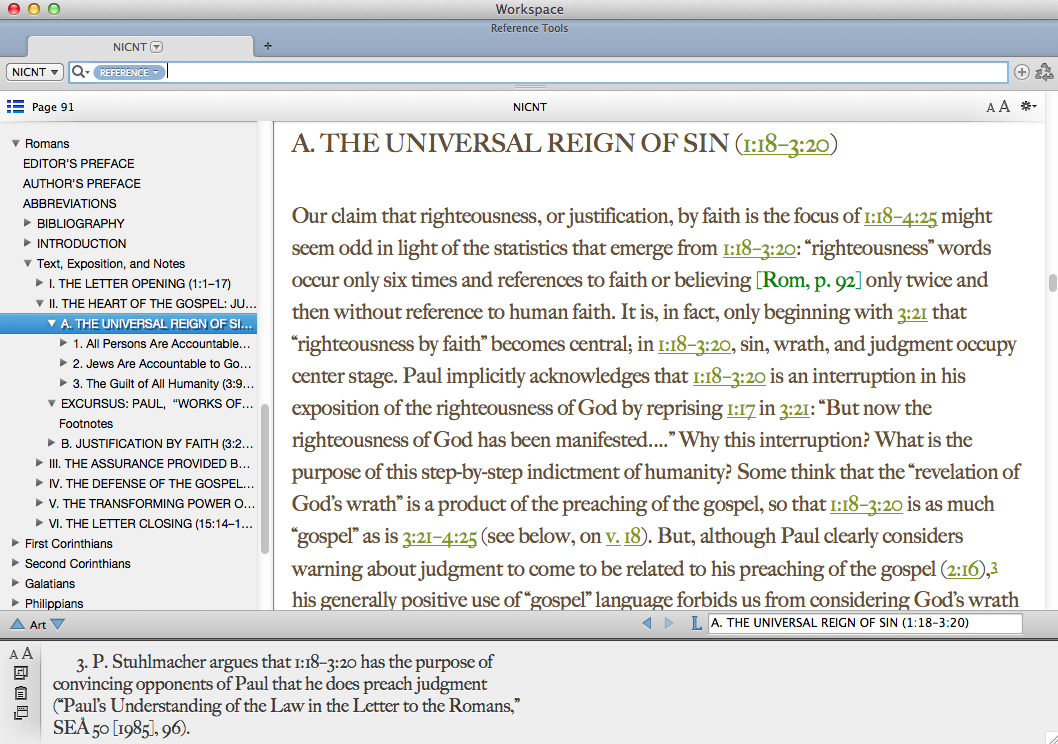Collapse the Romans tree node
This screenshot has width=1058, height=744.
click(x=15, y=143)
